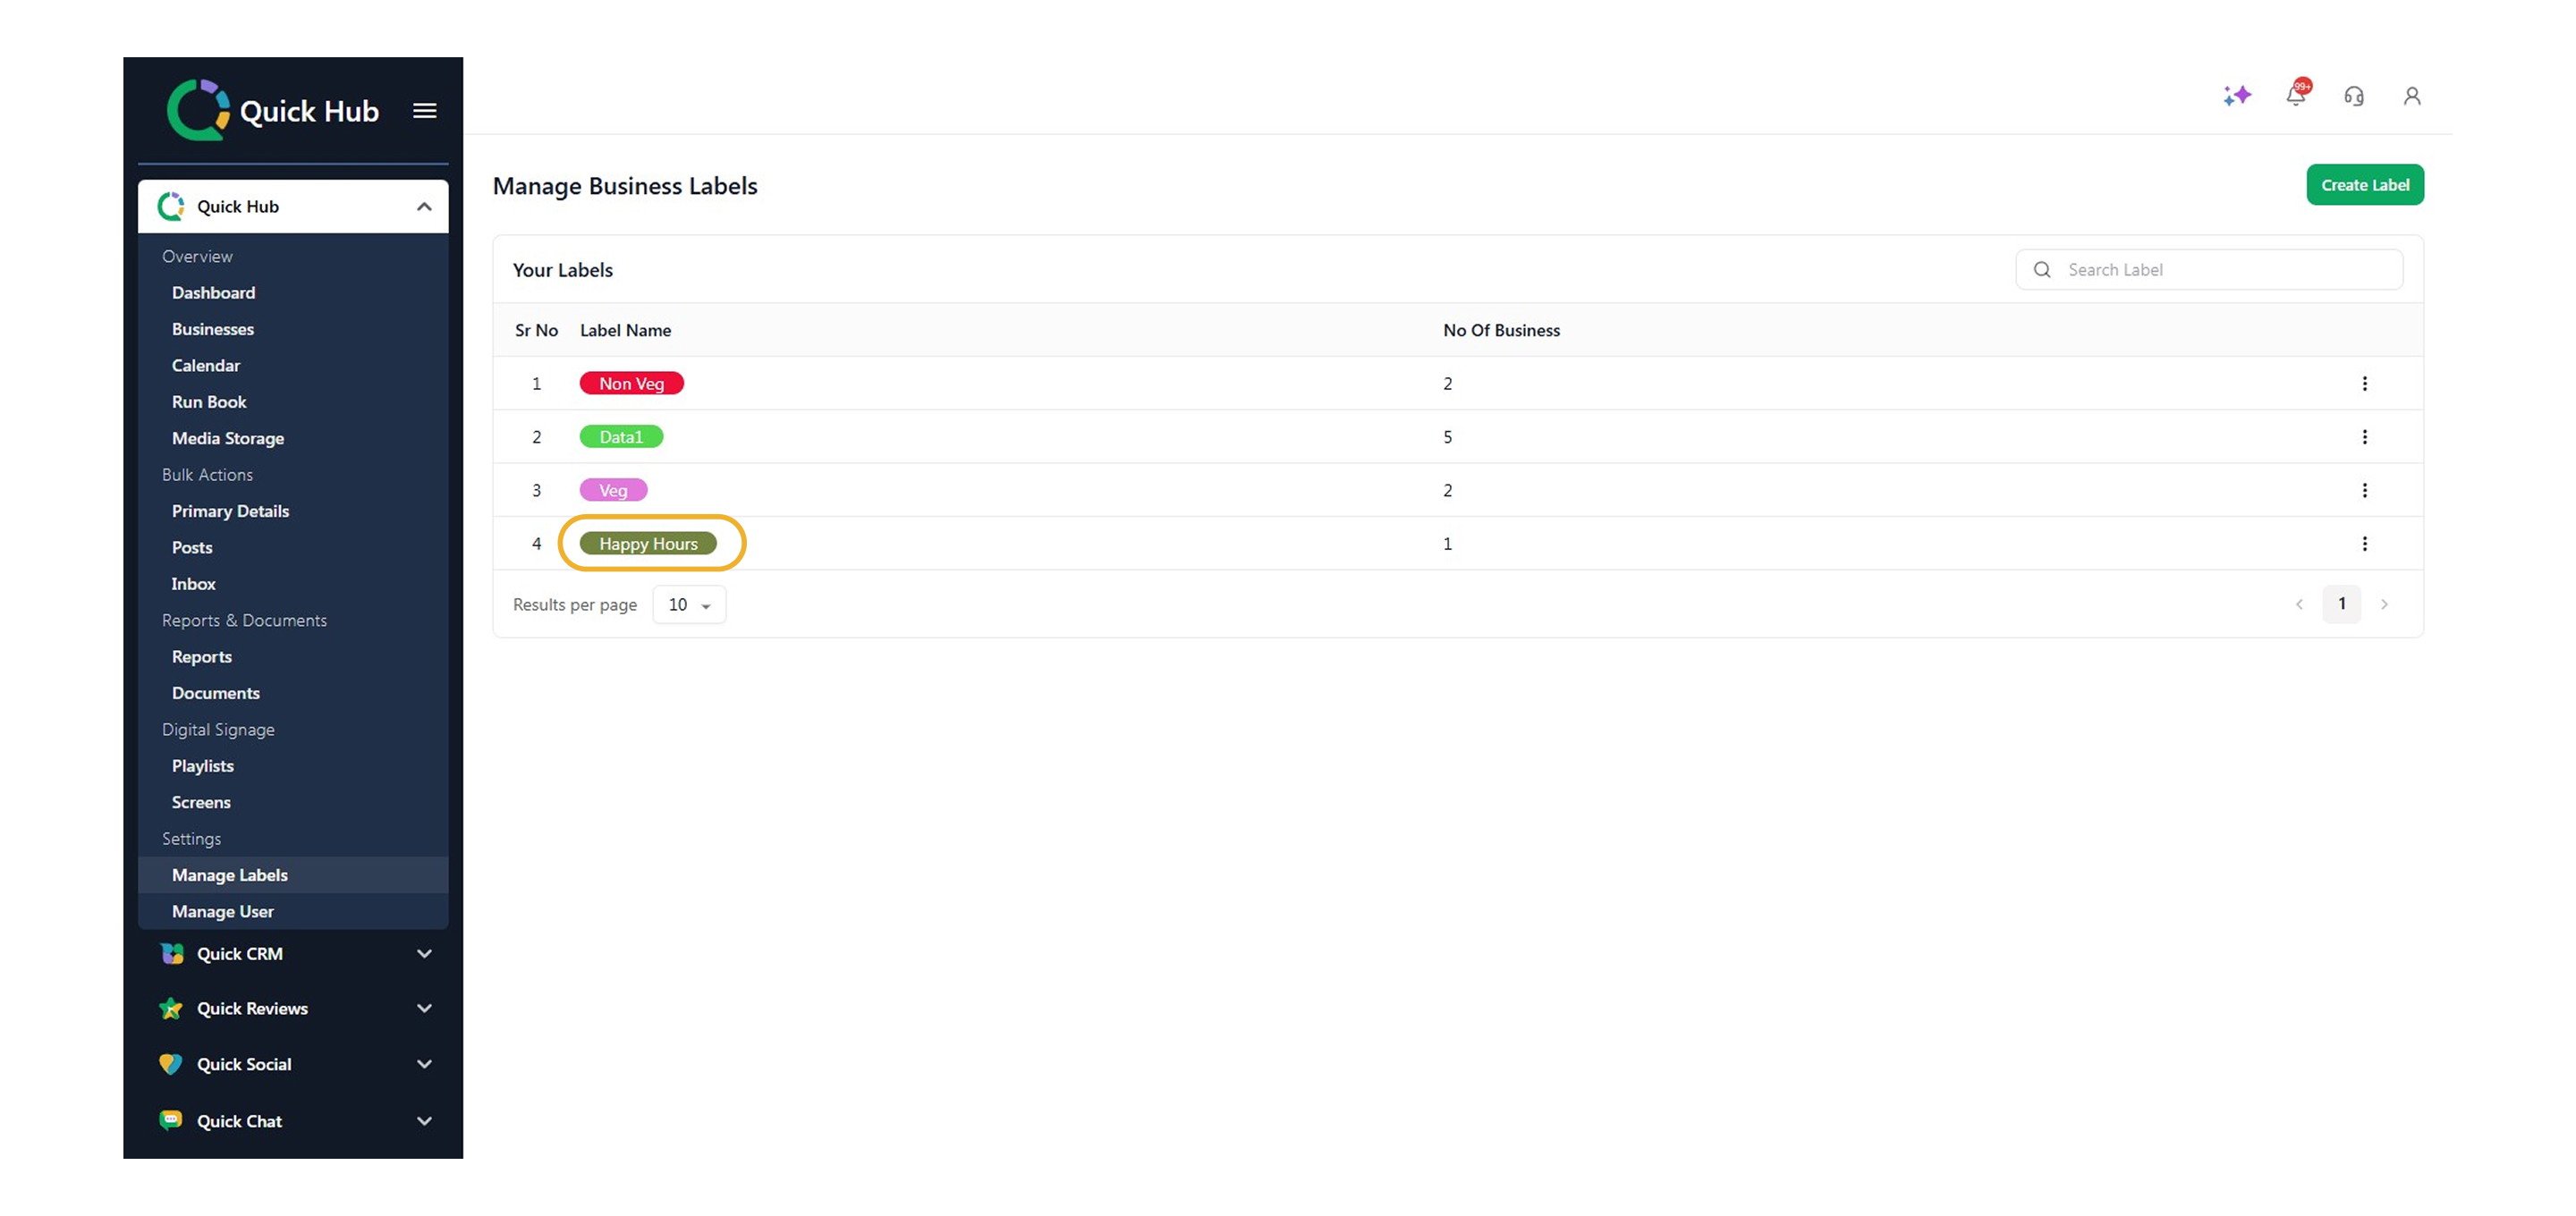
Task: Open the AI sparkle assistant icon
Action: tap(2236, 96)
